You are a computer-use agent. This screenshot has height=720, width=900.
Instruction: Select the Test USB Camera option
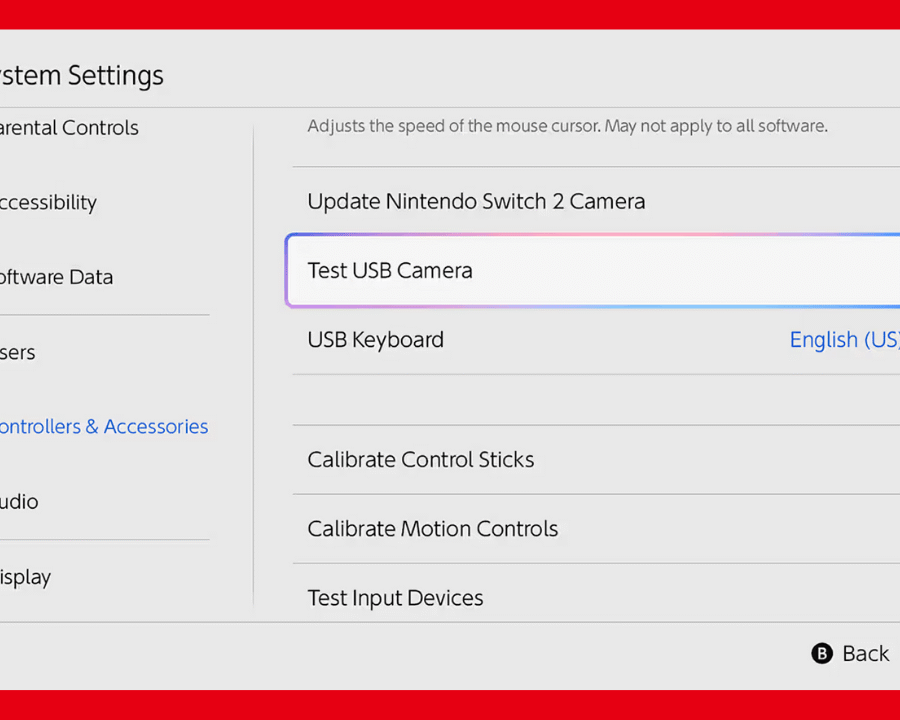tap(593, 270)
